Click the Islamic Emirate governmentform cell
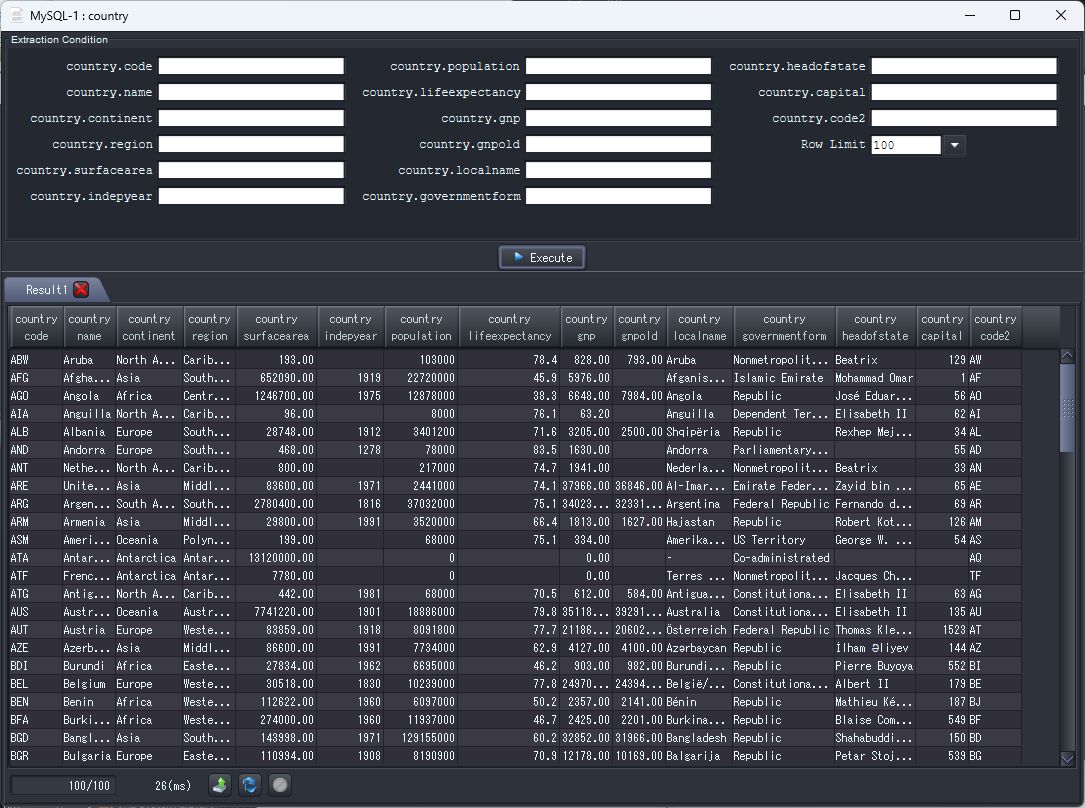Viewport: 1085px width, 808px height. (783, 378)
